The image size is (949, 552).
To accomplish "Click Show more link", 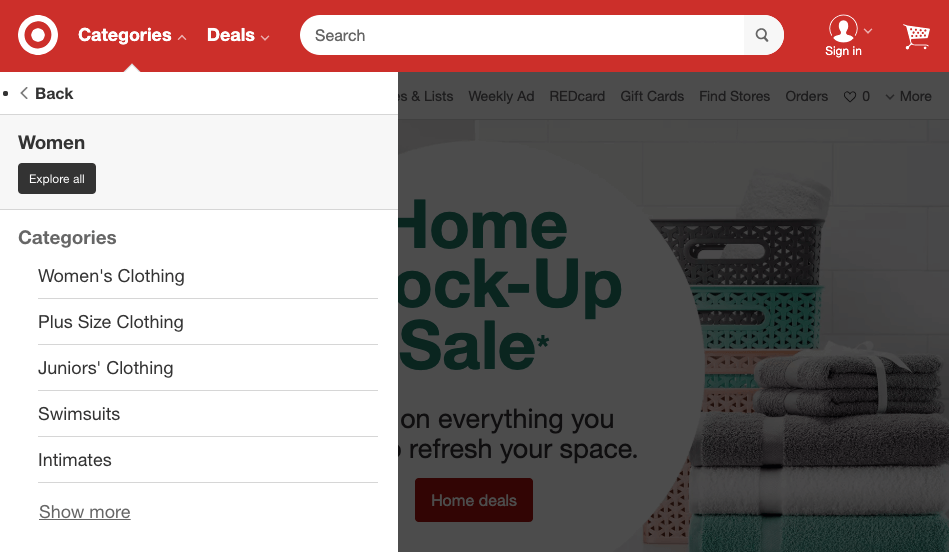I will pyautogui.click(x=85, y=512).
